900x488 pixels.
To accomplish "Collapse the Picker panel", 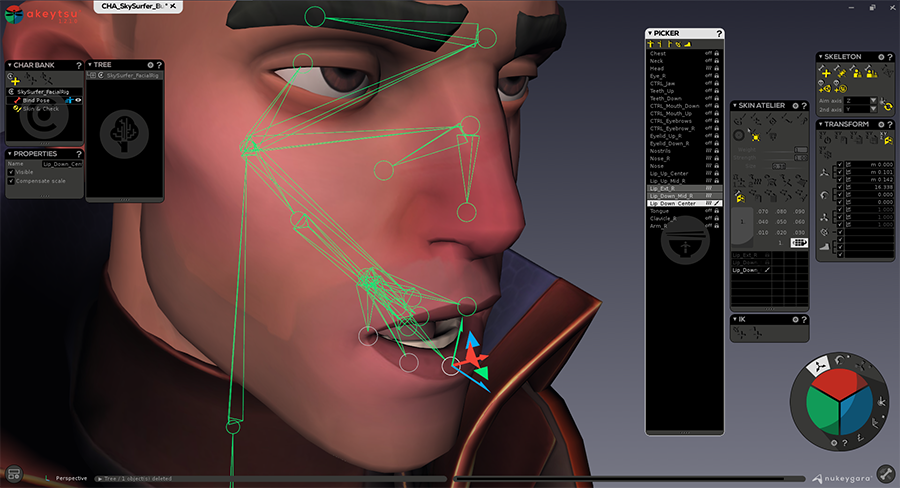I will (x=650, y=34).
